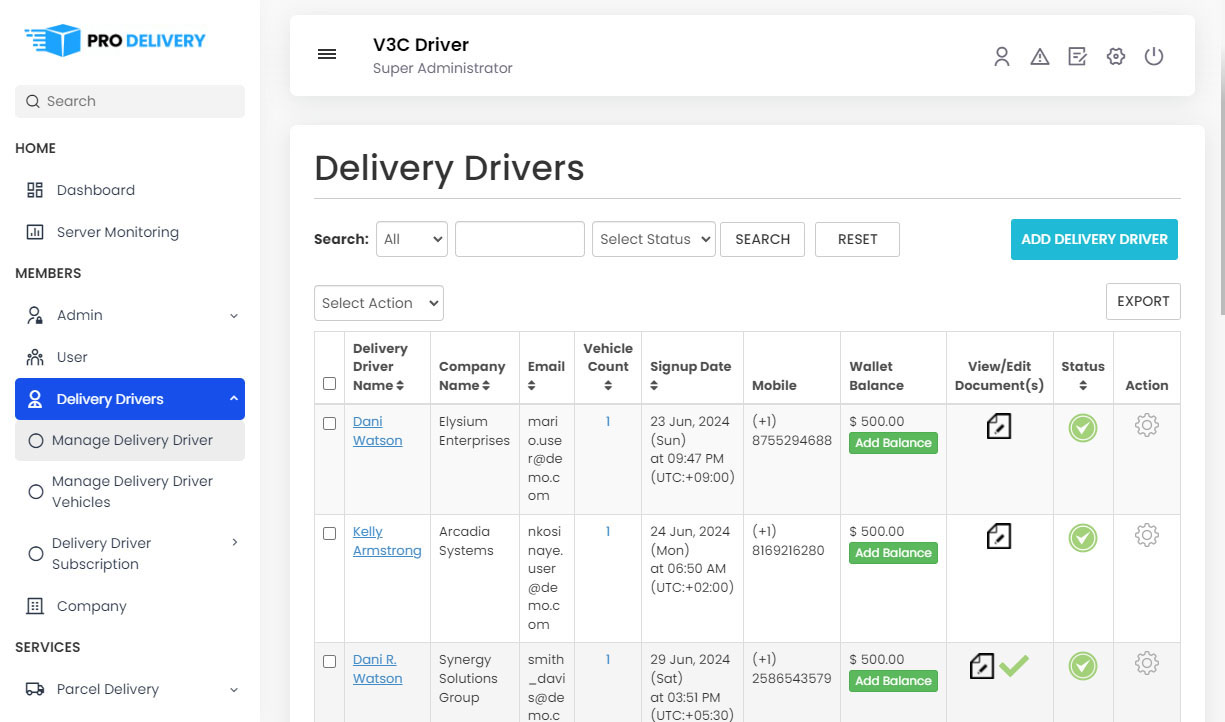View Dani Watson's edit documents icon

998,425
